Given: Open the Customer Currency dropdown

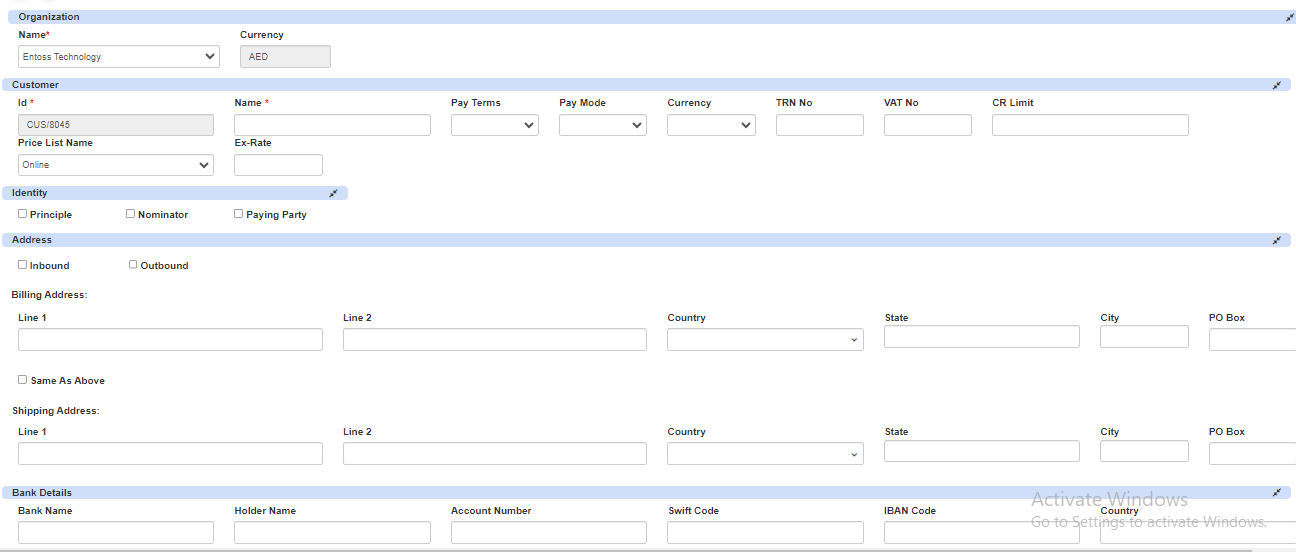Looking at the screenshot, I should point(710,125).
